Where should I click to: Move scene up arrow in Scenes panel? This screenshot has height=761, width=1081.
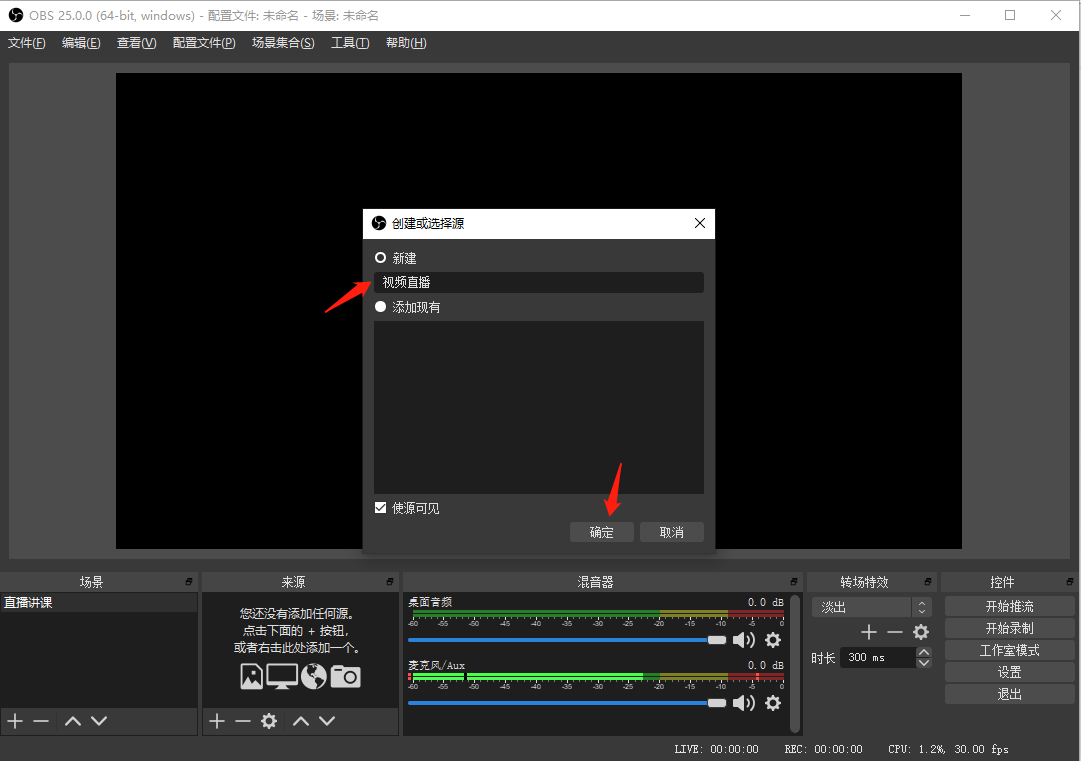[72, 721]
